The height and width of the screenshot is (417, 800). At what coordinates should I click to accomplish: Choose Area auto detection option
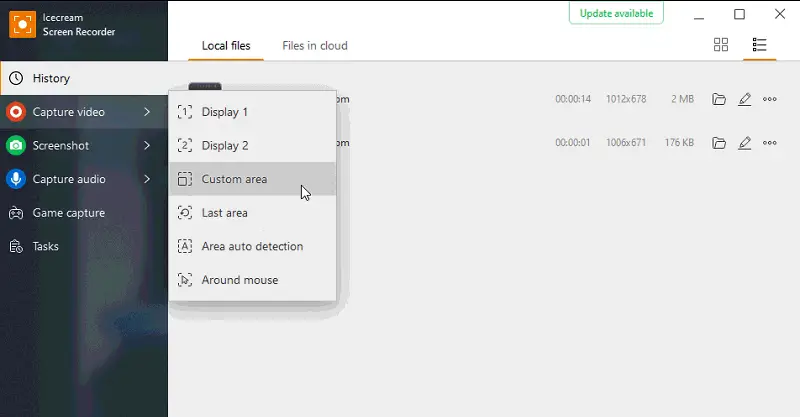click(x=252, y=247)
